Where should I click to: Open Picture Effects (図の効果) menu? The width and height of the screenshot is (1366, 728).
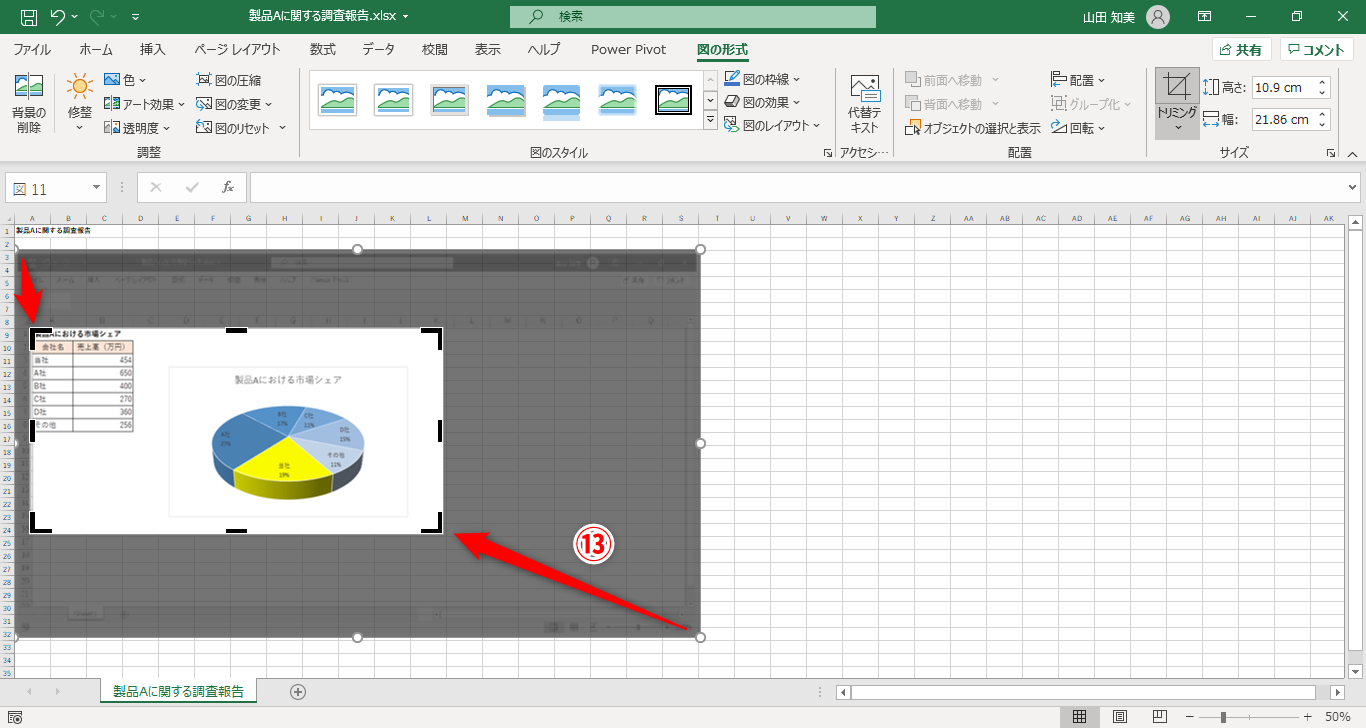pyautogui.click(x=762, y=102)
